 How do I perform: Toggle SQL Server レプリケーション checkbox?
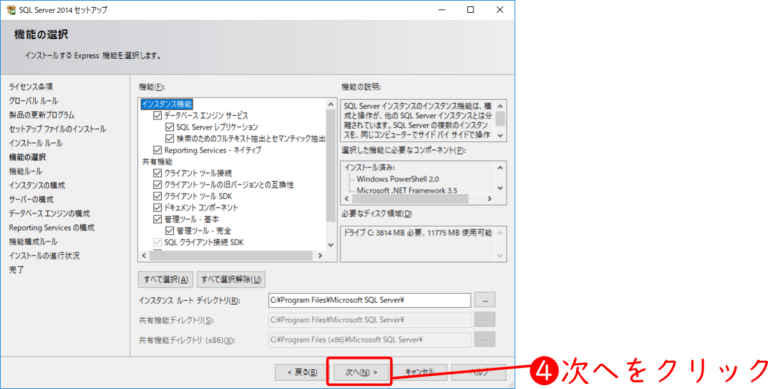coord(169,127)
